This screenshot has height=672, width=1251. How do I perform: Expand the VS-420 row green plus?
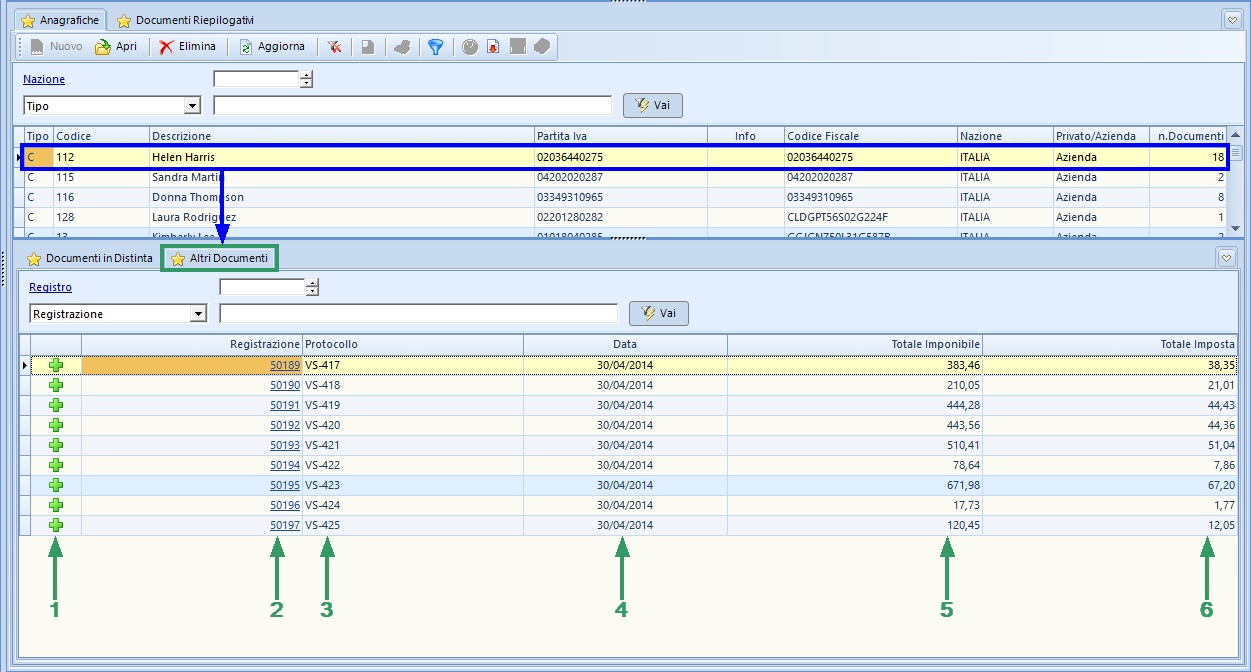(56, 426)
